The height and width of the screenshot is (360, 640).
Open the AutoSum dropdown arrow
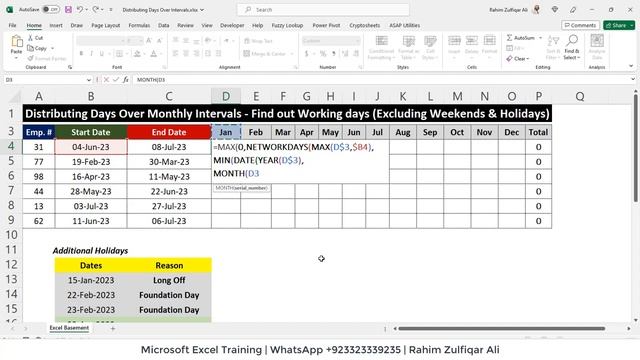click(x=540, y=38)
